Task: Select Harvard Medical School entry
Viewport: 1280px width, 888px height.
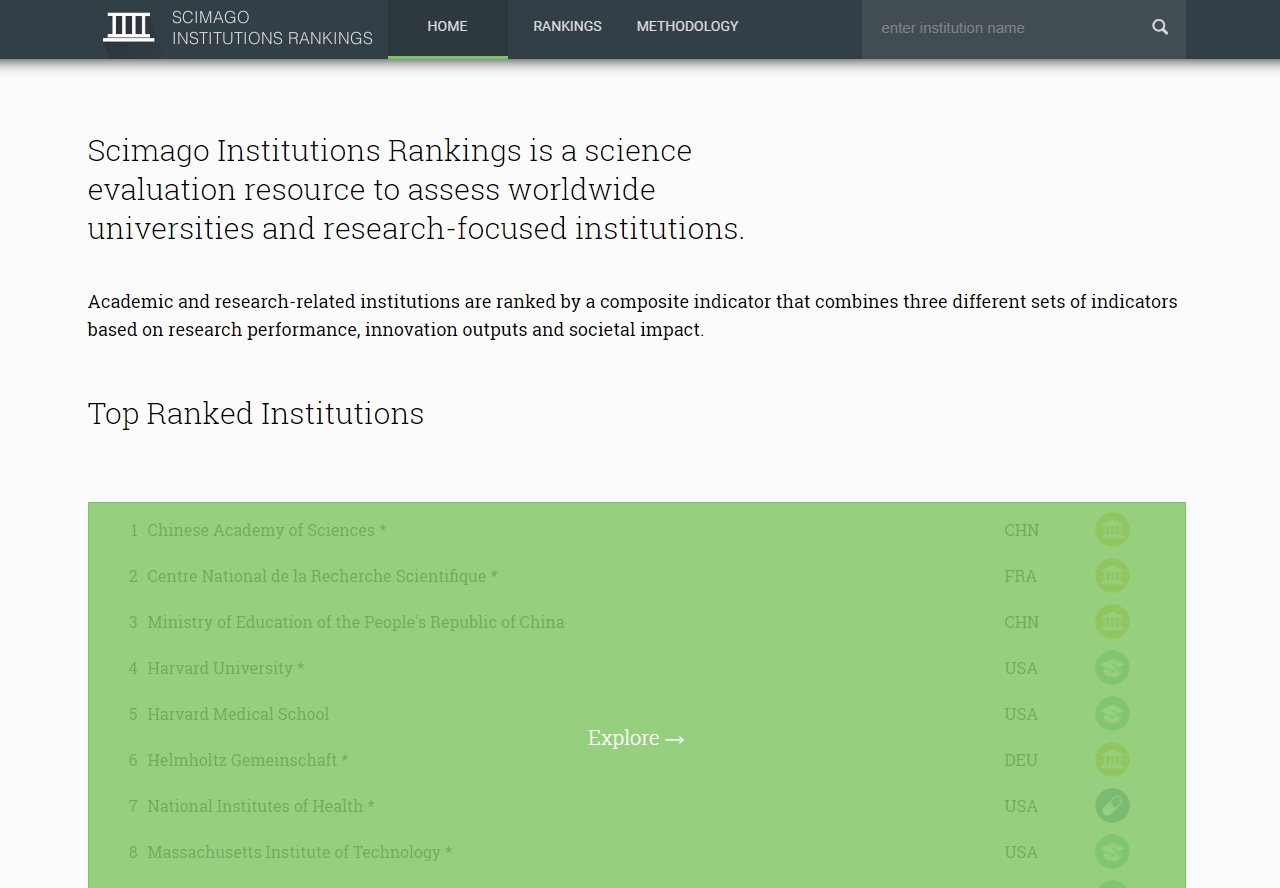Action: tap(238, 714)
